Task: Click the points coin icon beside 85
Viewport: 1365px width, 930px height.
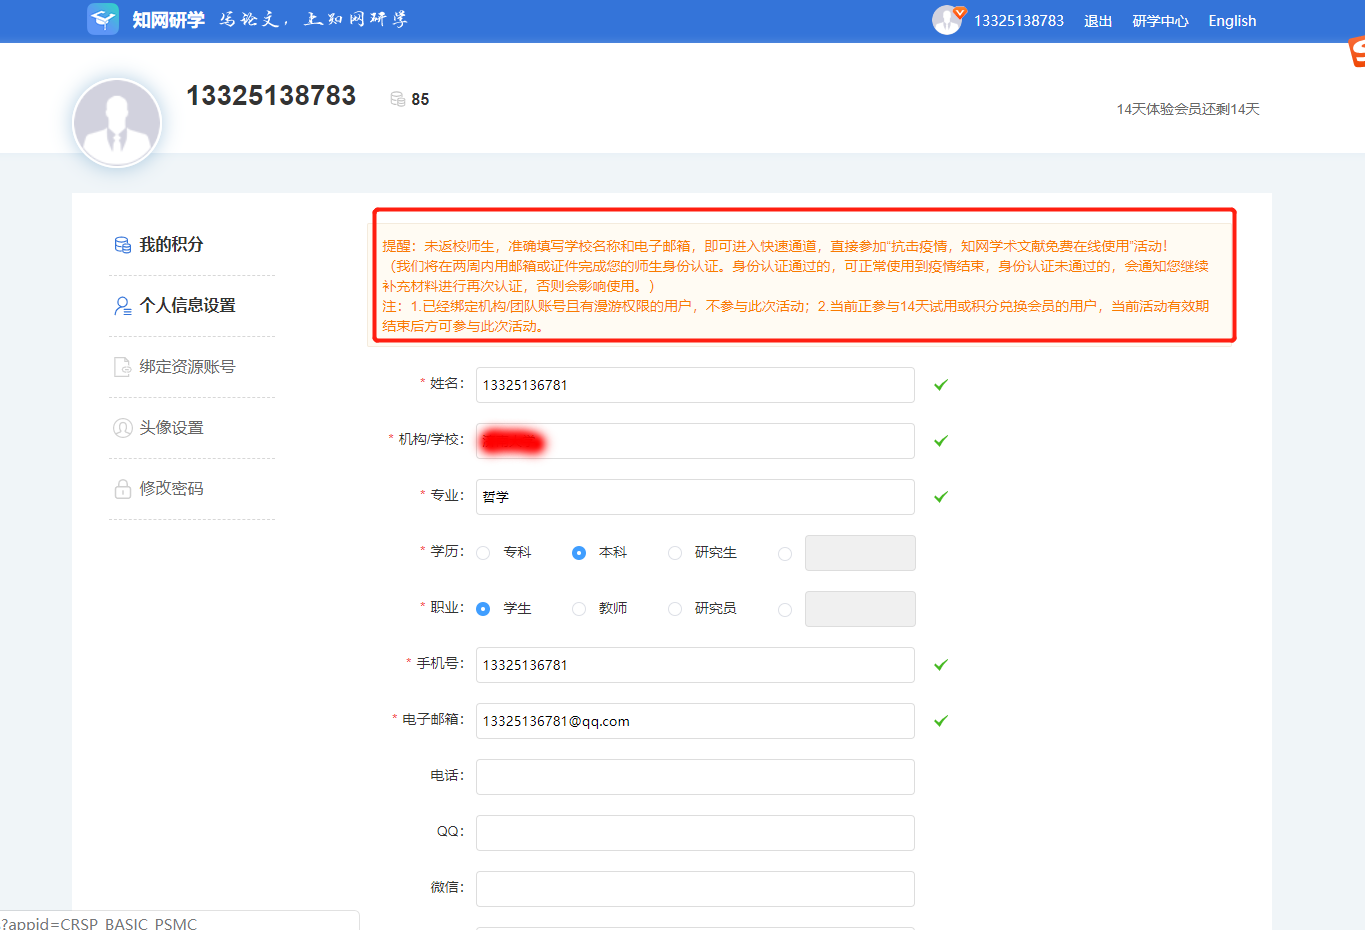Action: tap(398, 99)
